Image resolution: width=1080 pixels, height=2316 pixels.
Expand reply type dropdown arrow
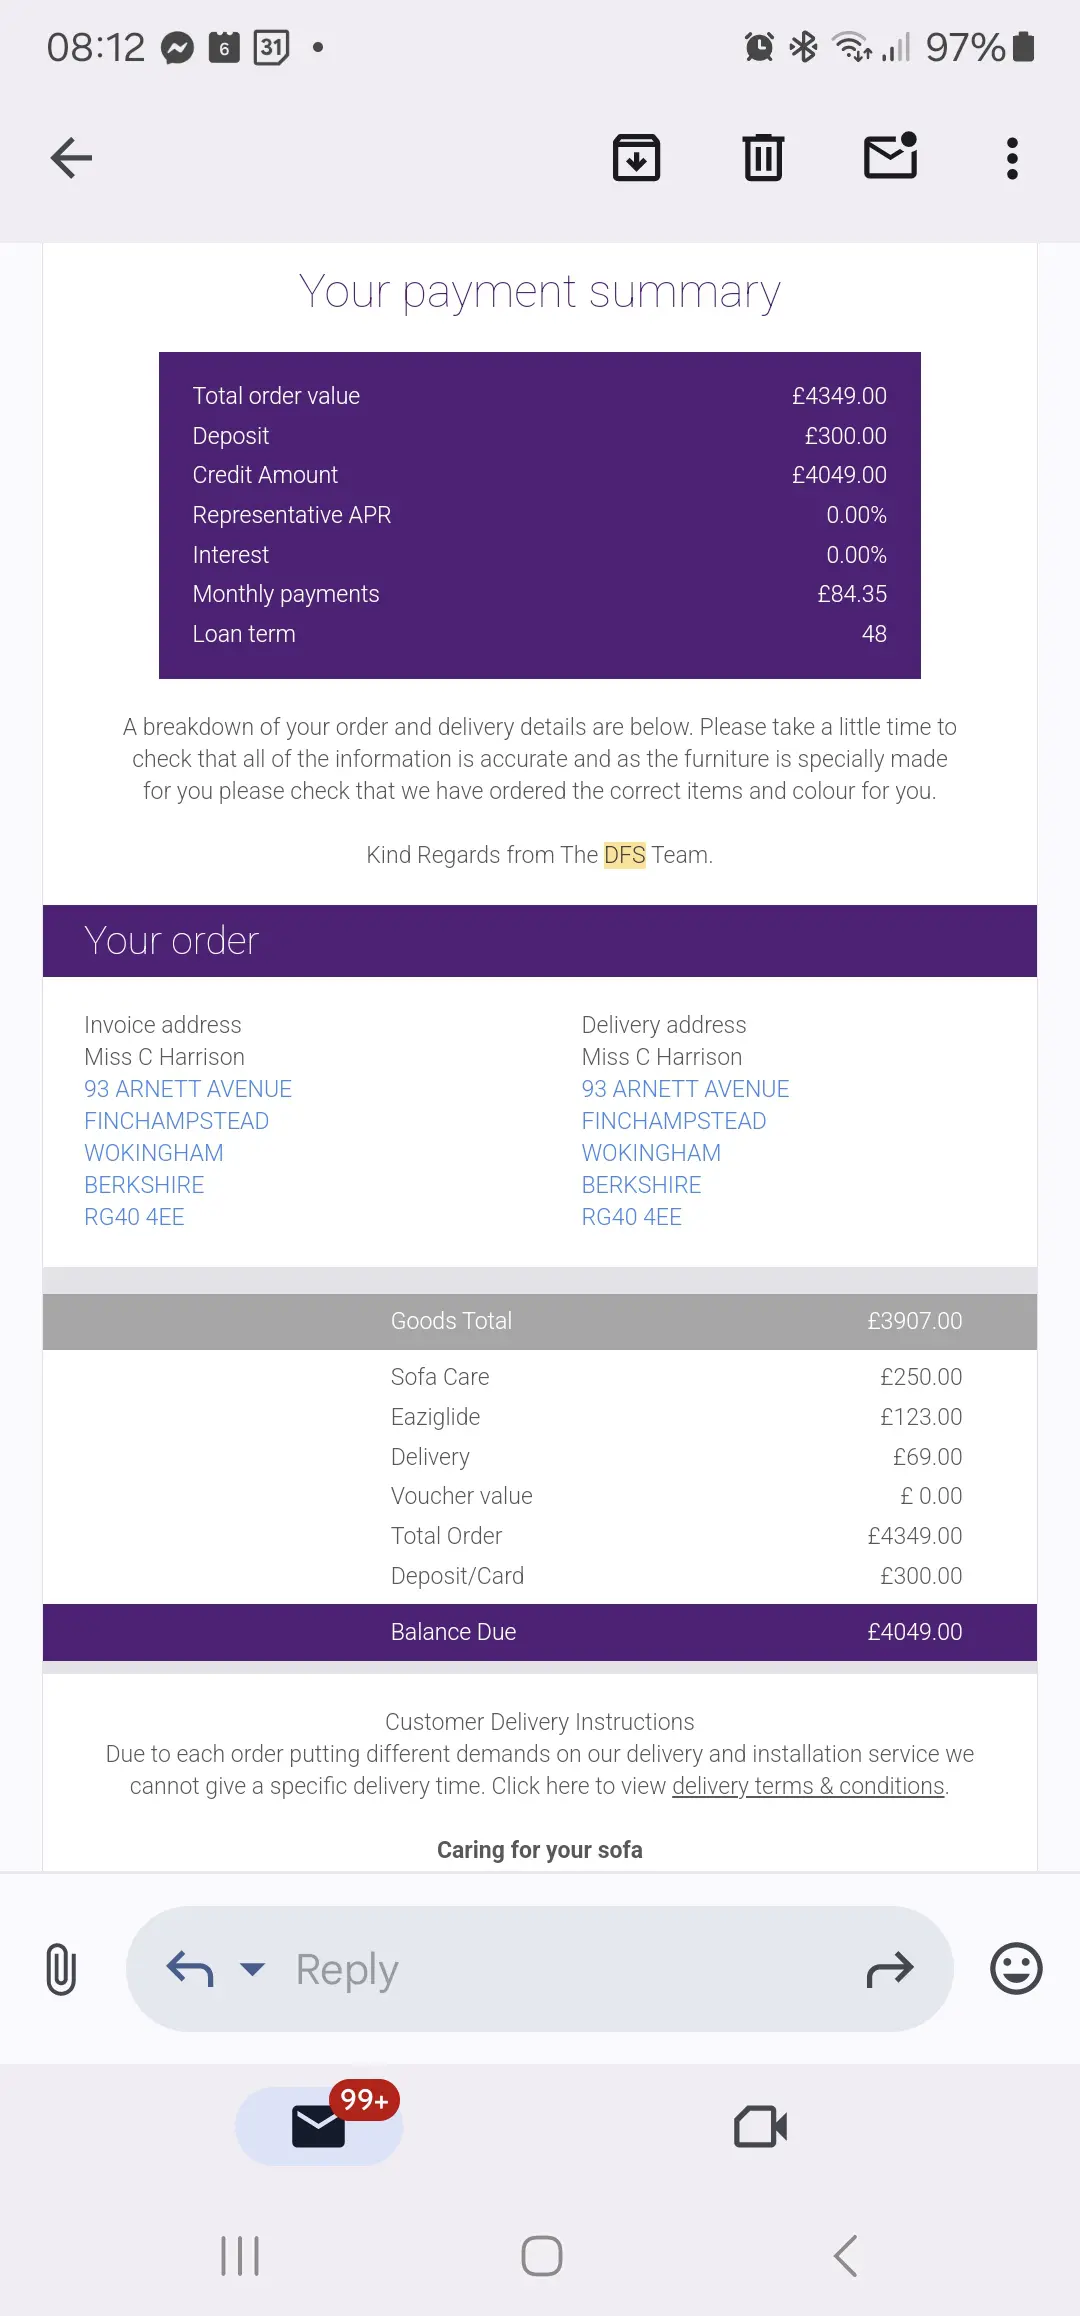(x=252, y=1969)
